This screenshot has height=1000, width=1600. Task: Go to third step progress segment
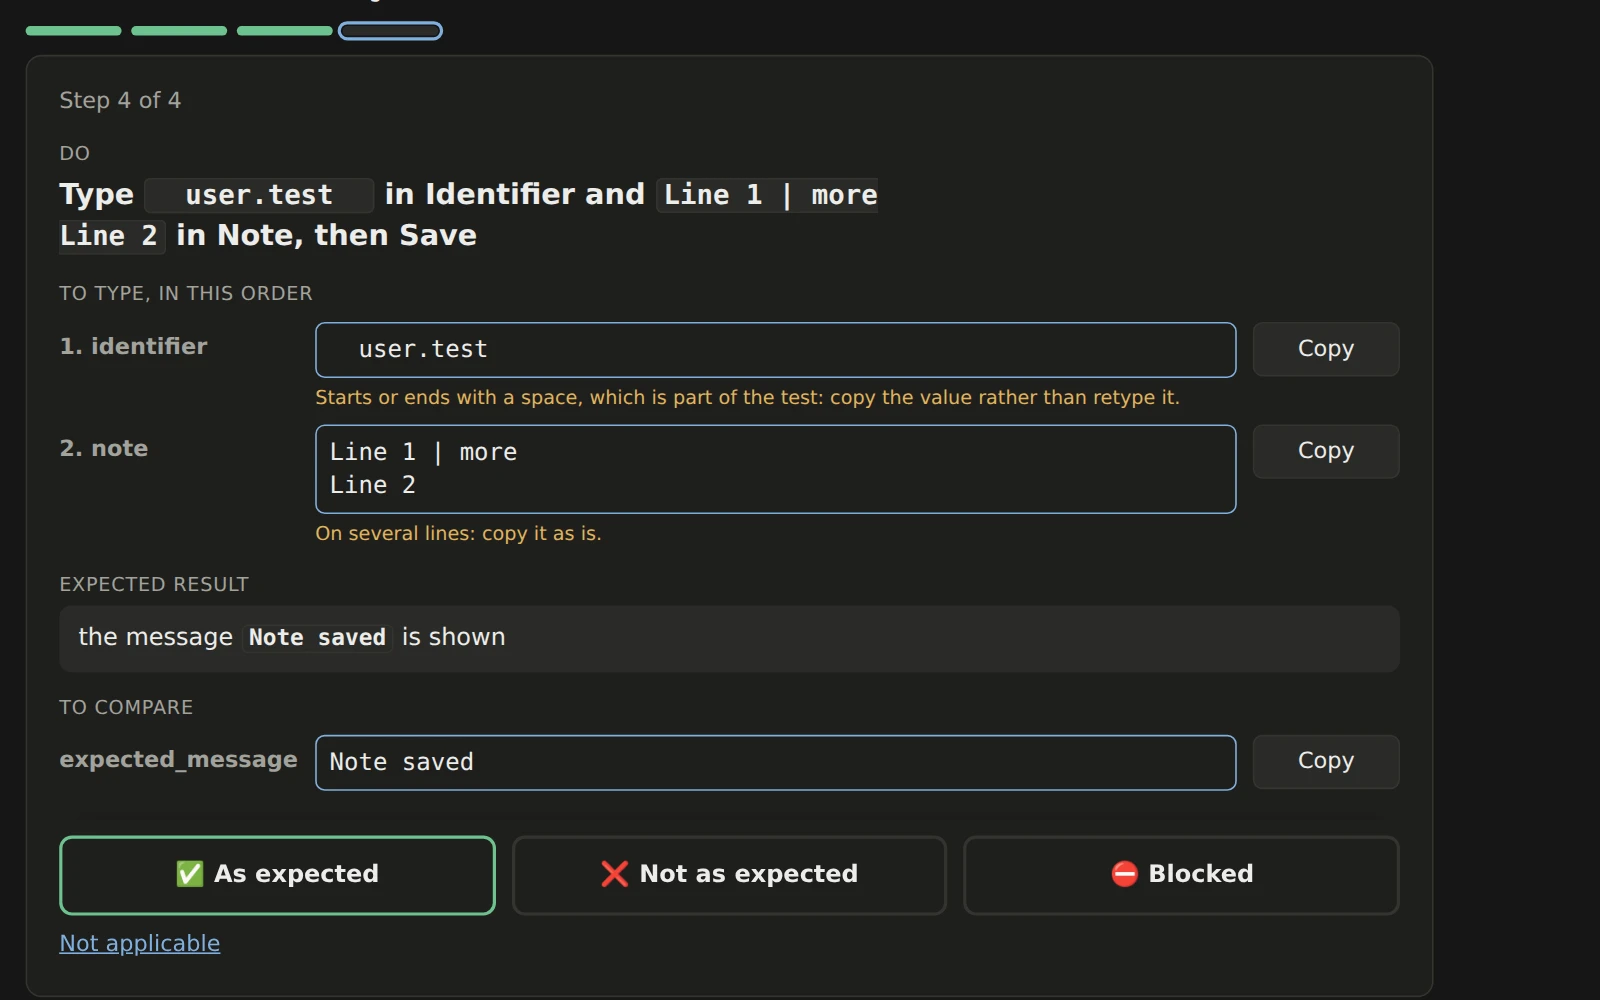285,31
